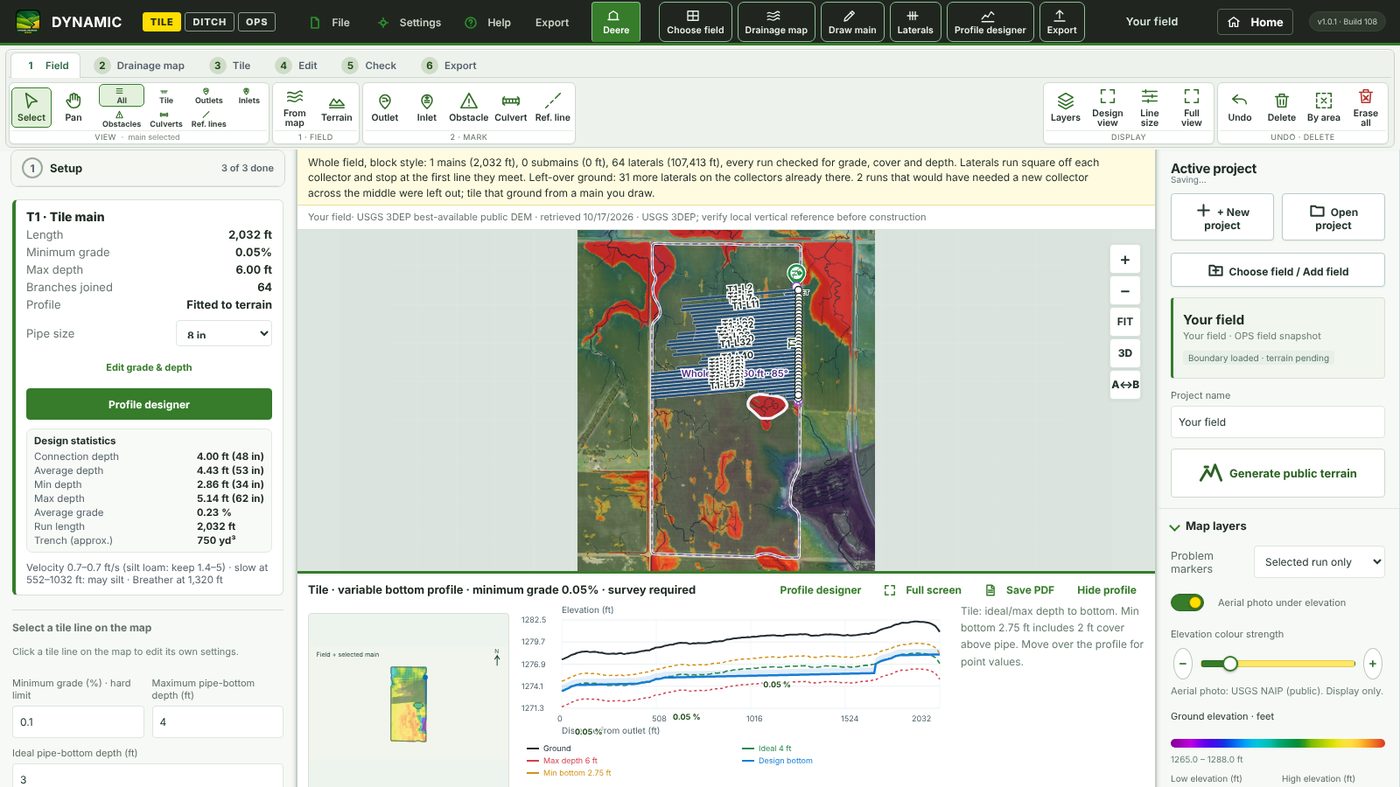Click the Undo arrow
This screenshot has width=1400, height=787.
click(x=1239, y=107)
